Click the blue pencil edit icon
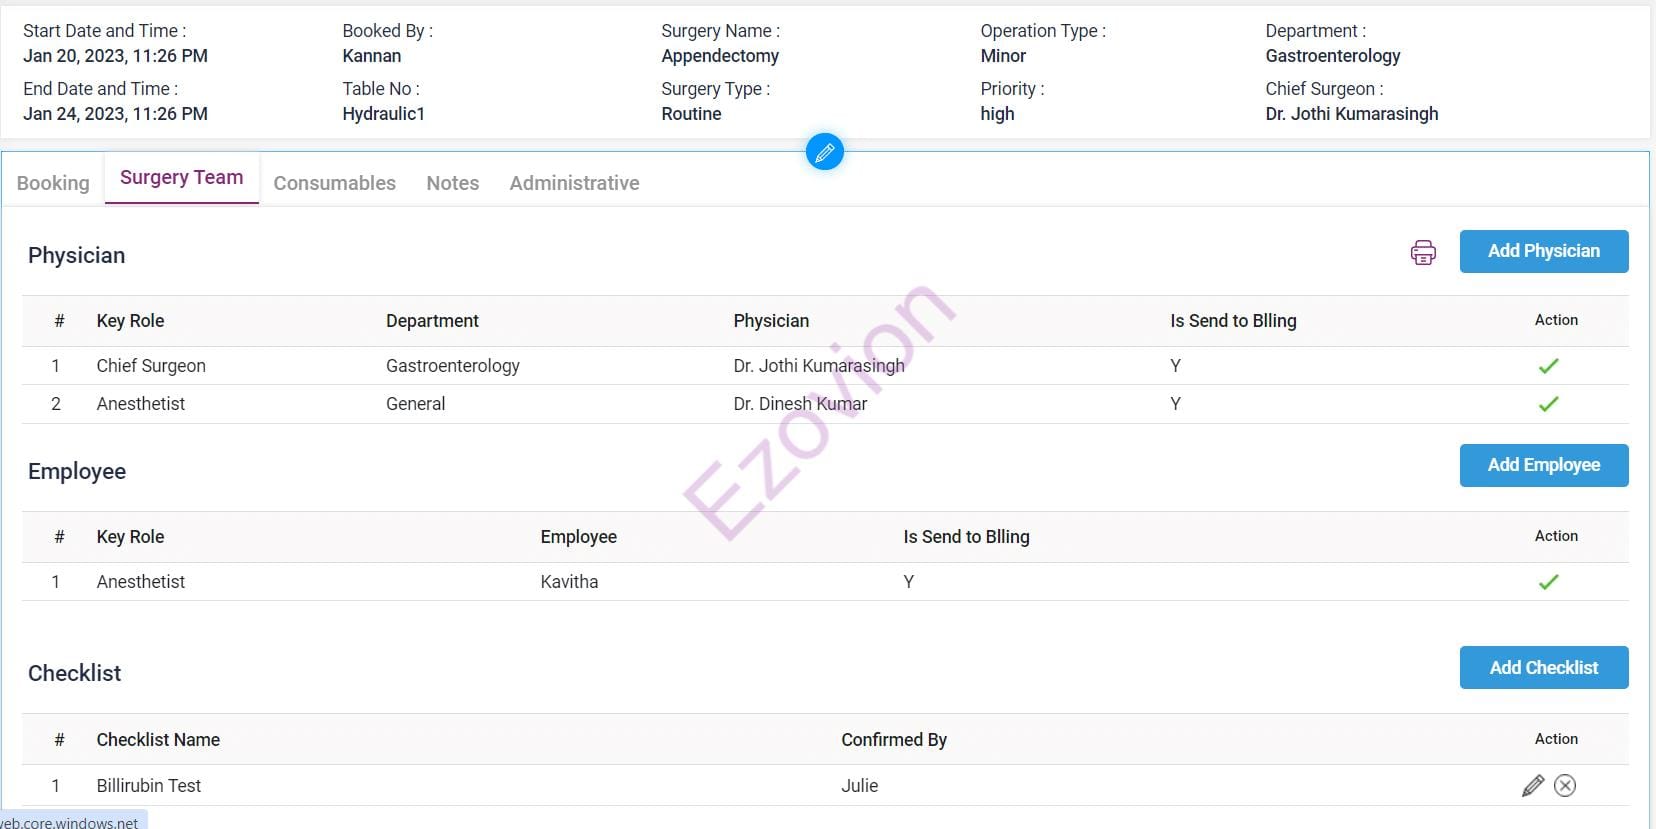 point(824,152)
